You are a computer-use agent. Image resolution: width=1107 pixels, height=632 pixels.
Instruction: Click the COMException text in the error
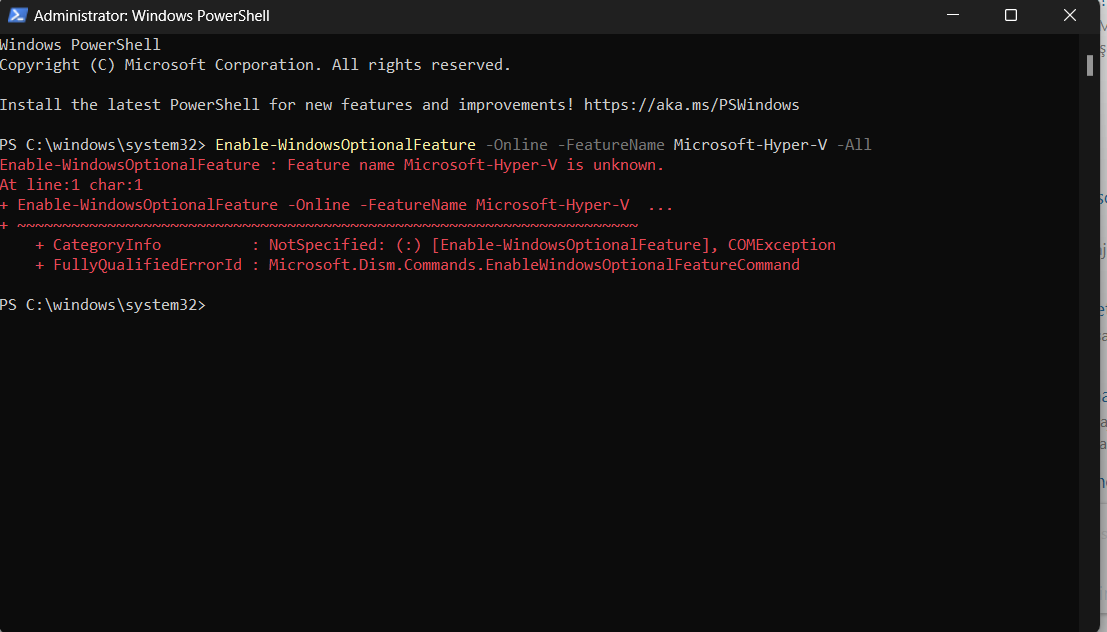tap(781, 245)
